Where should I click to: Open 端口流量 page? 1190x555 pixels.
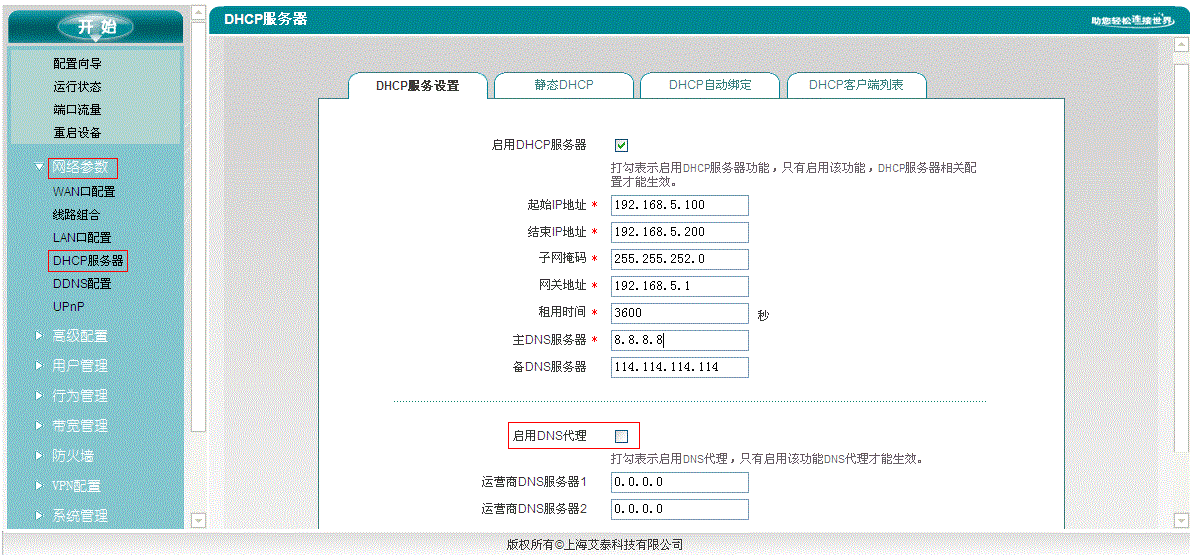77,110
